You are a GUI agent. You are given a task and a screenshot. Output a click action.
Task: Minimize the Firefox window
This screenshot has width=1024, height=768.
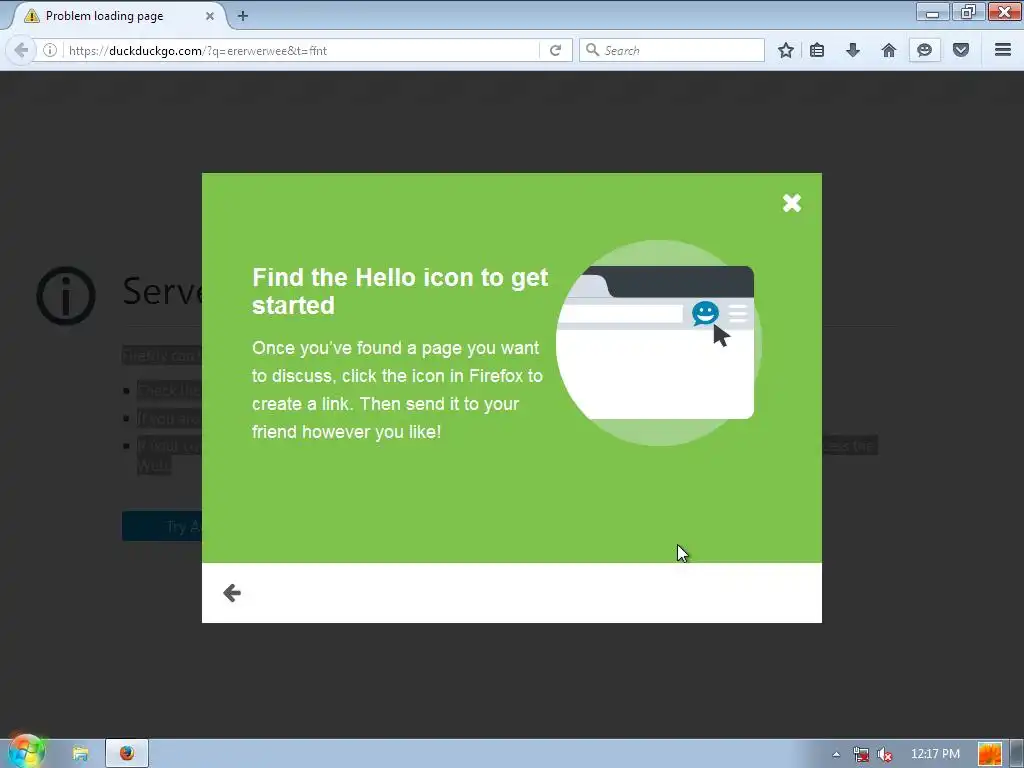click(933, 12)
